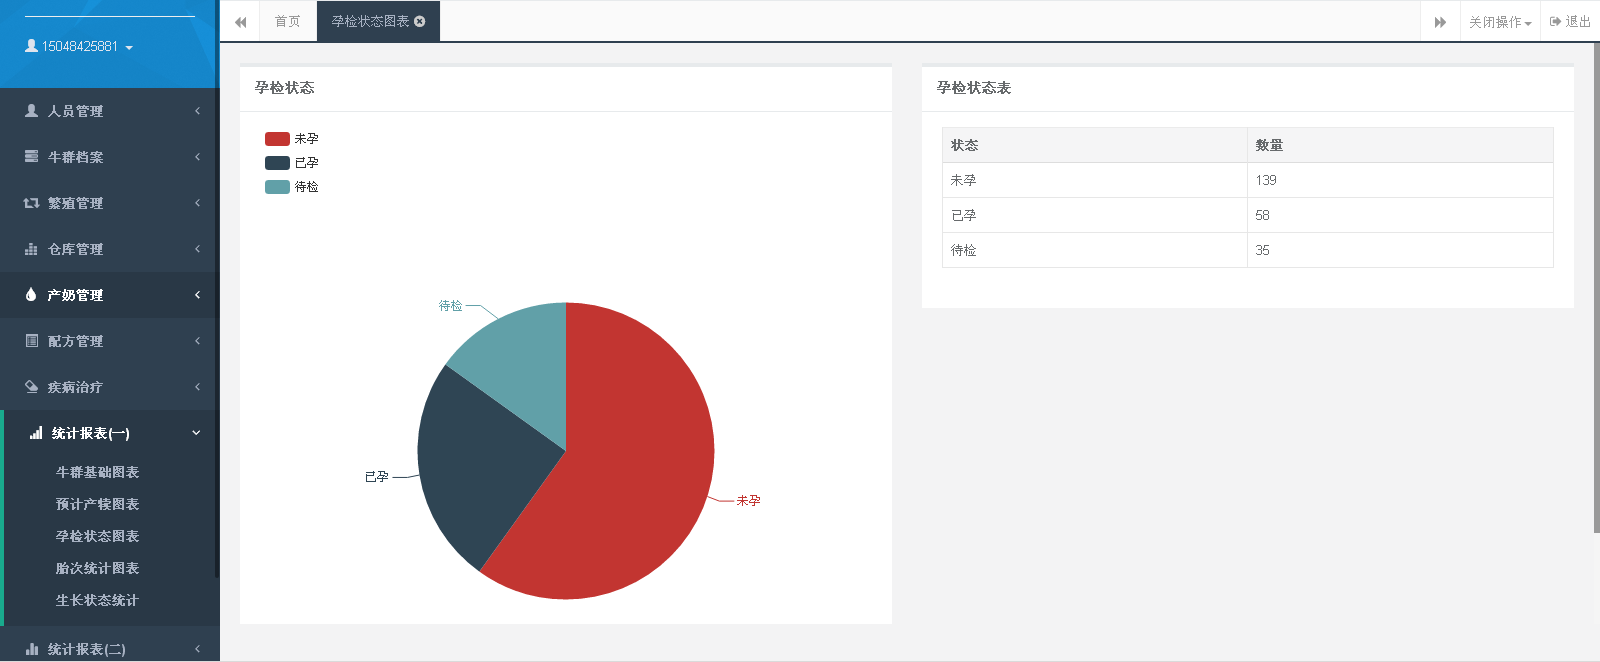Click the 待检 label above the pie
Viewport: 1600px width, 662px height.
[x=451, y=306]
